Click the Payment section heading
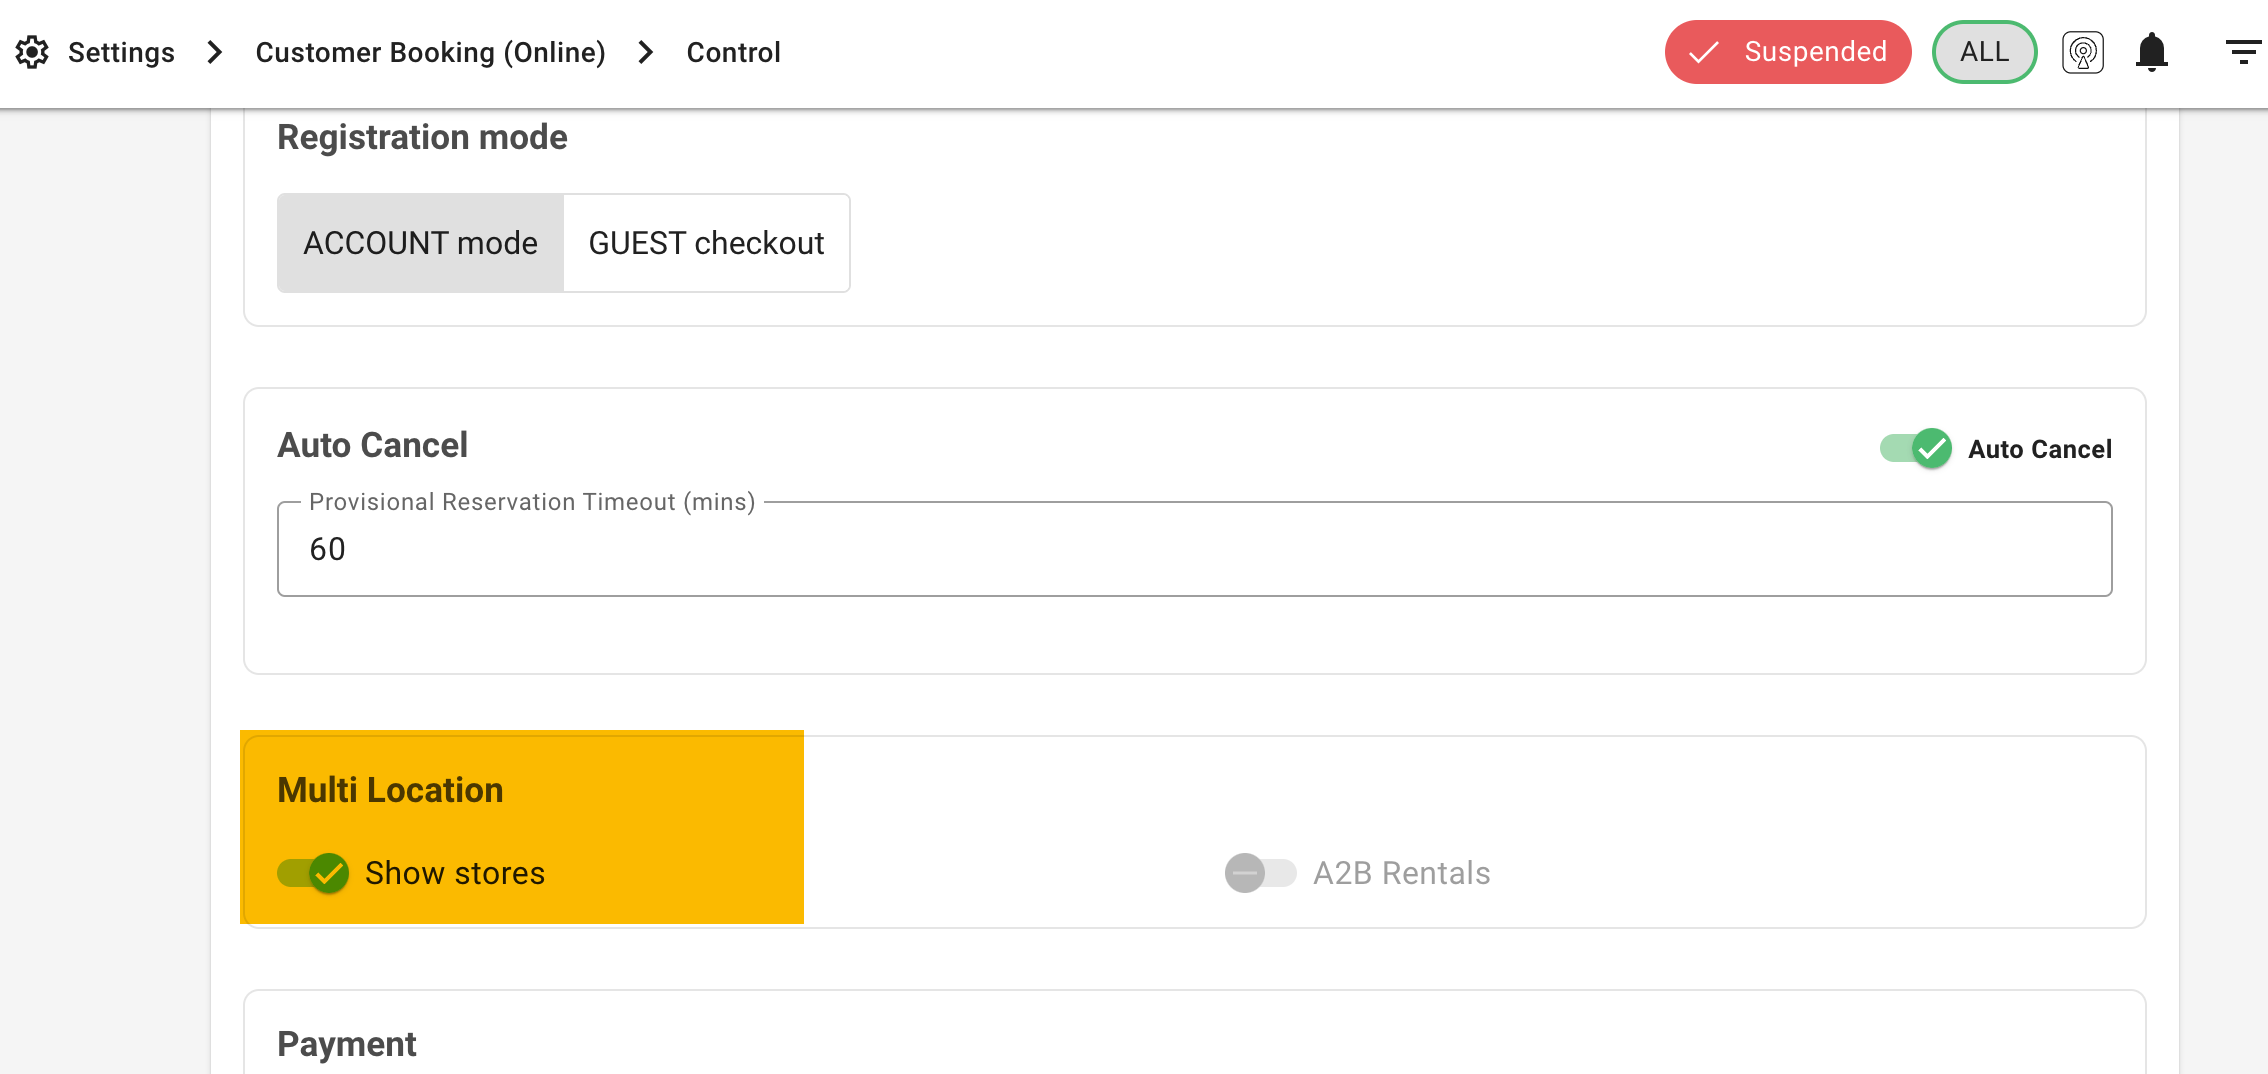Image resolution: width=2268 pixels, height=1074 pixels. coord(346,1044)
